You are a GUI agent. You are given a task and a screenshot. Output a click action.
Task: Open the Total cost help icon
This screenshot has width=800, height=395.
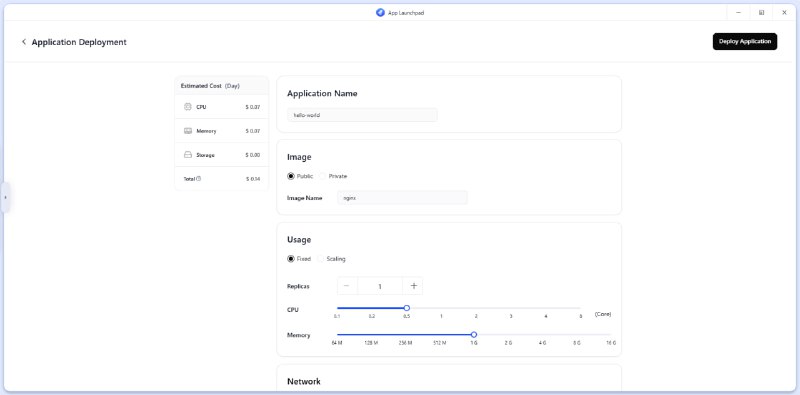199,179
